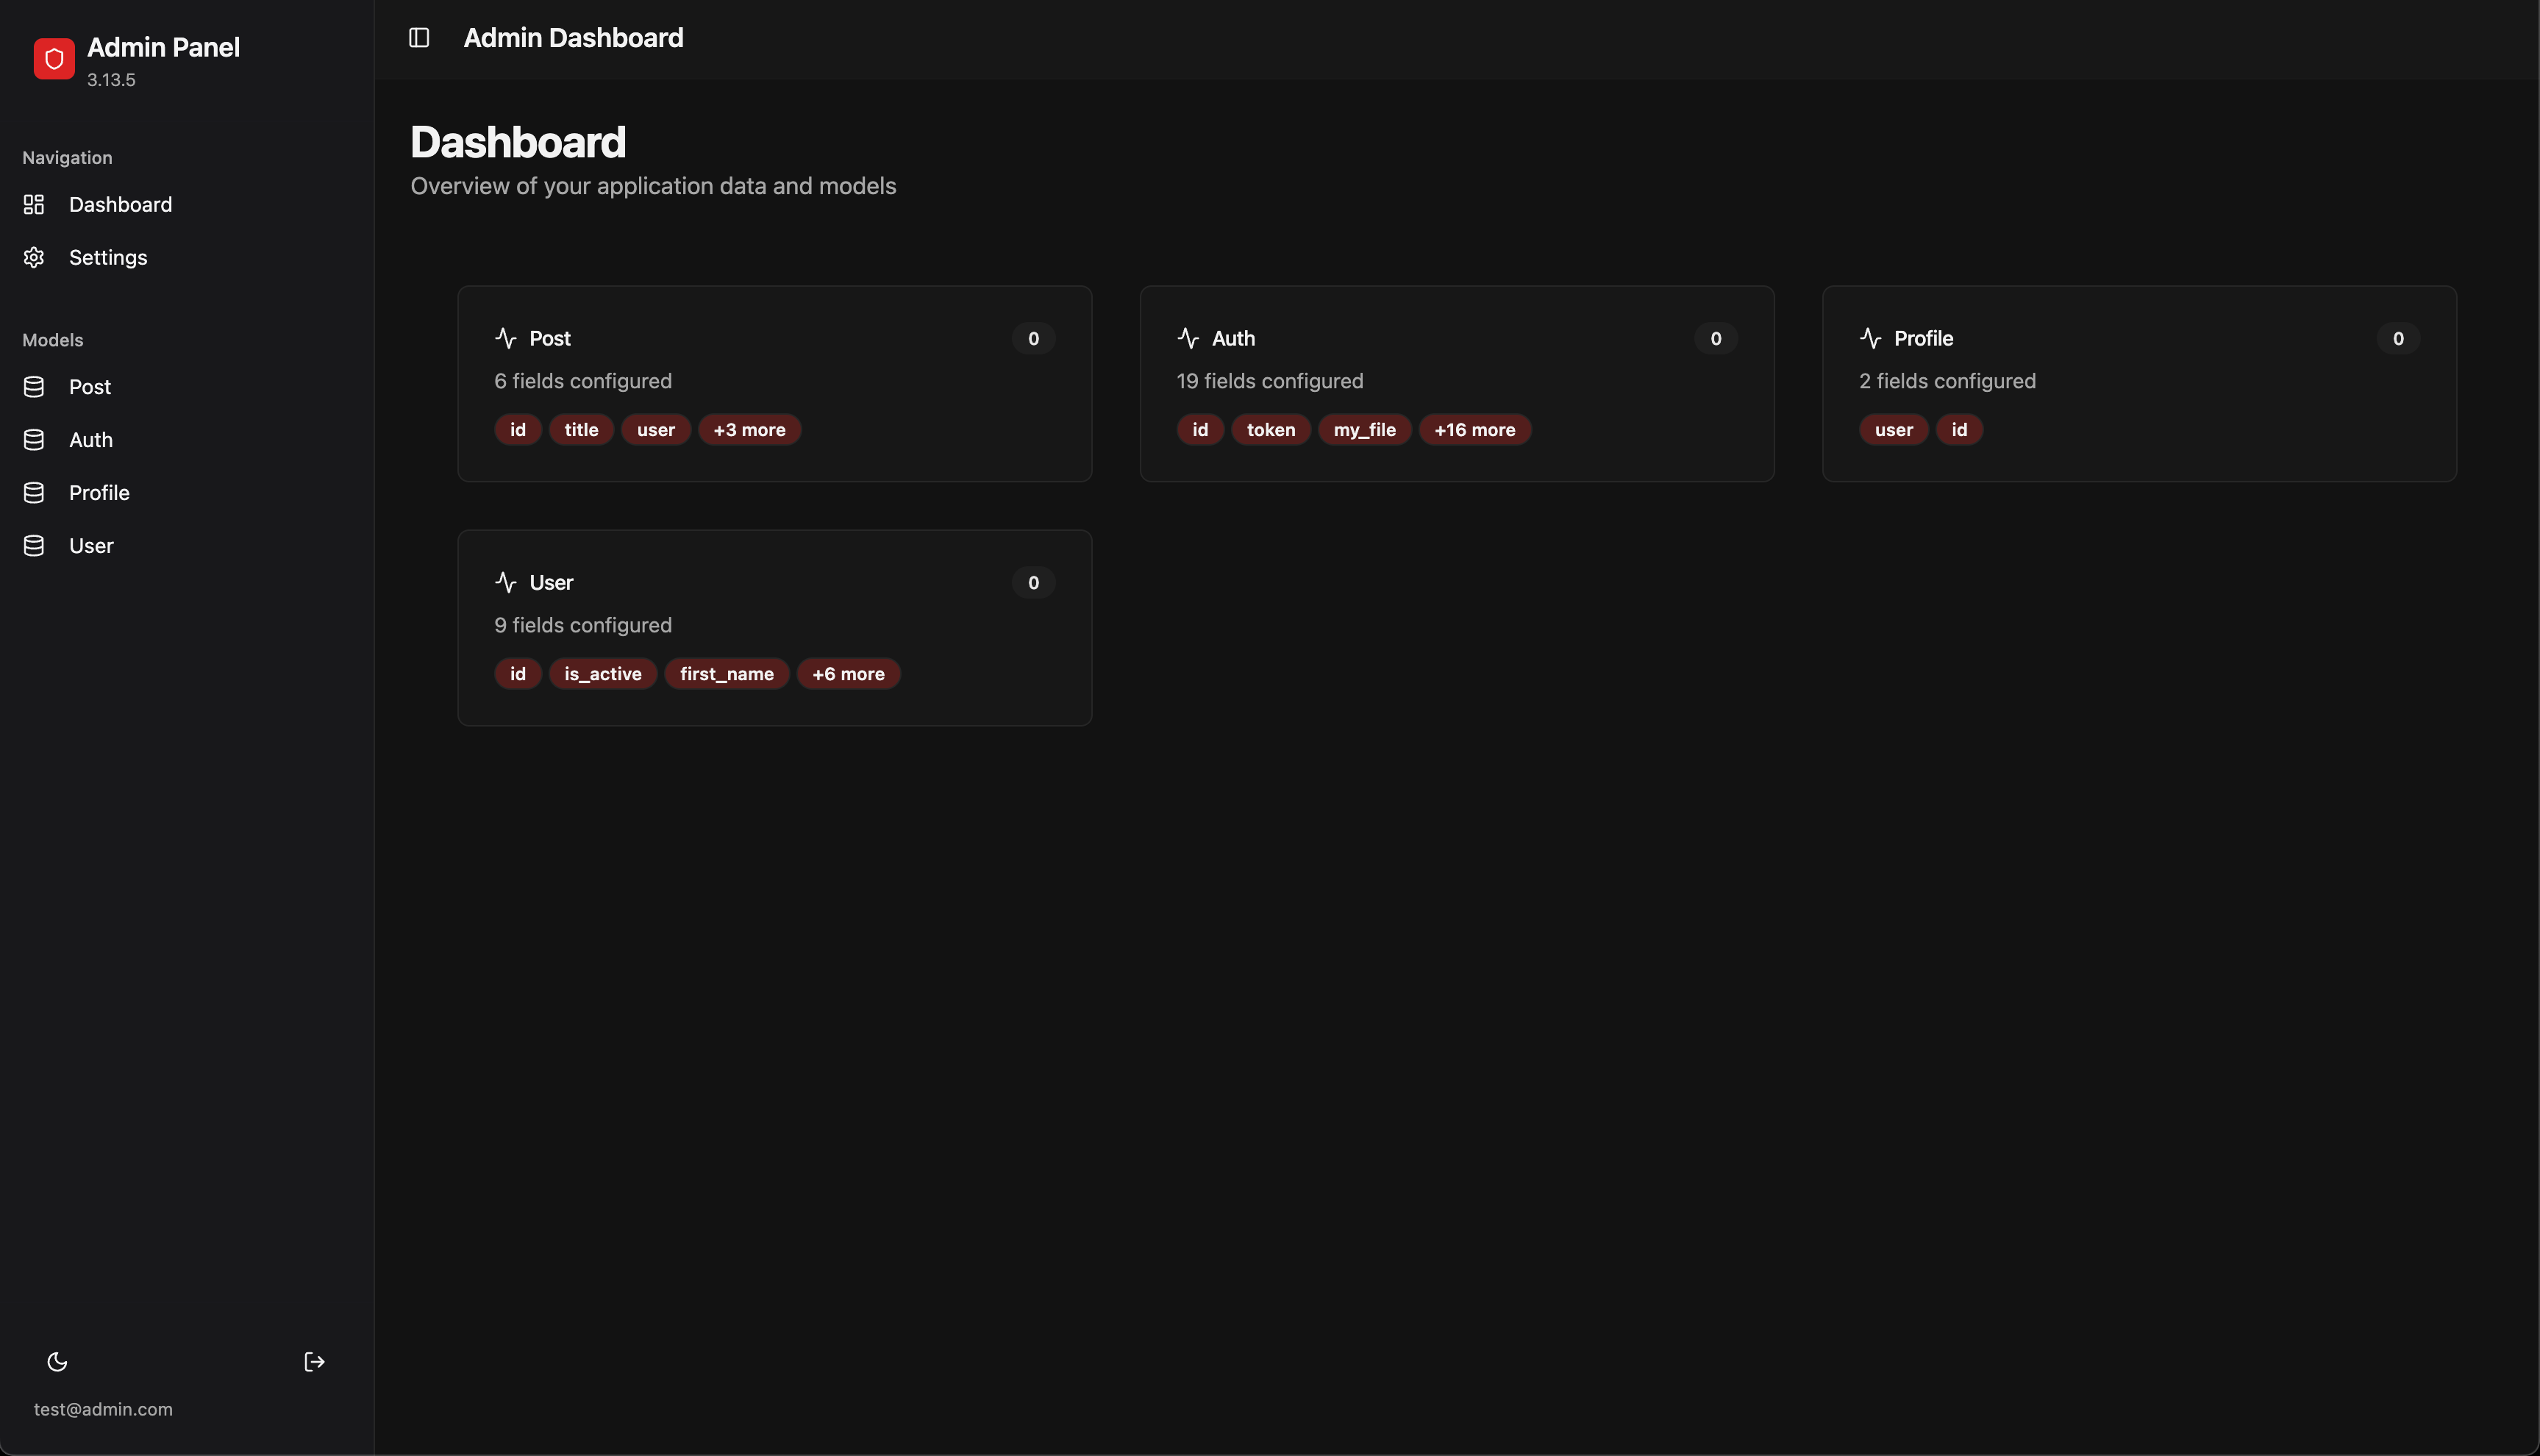This screenshot has width=2540, height=1456.
Task: Click the activity icon on Profile card
Action: [1870, 338]
